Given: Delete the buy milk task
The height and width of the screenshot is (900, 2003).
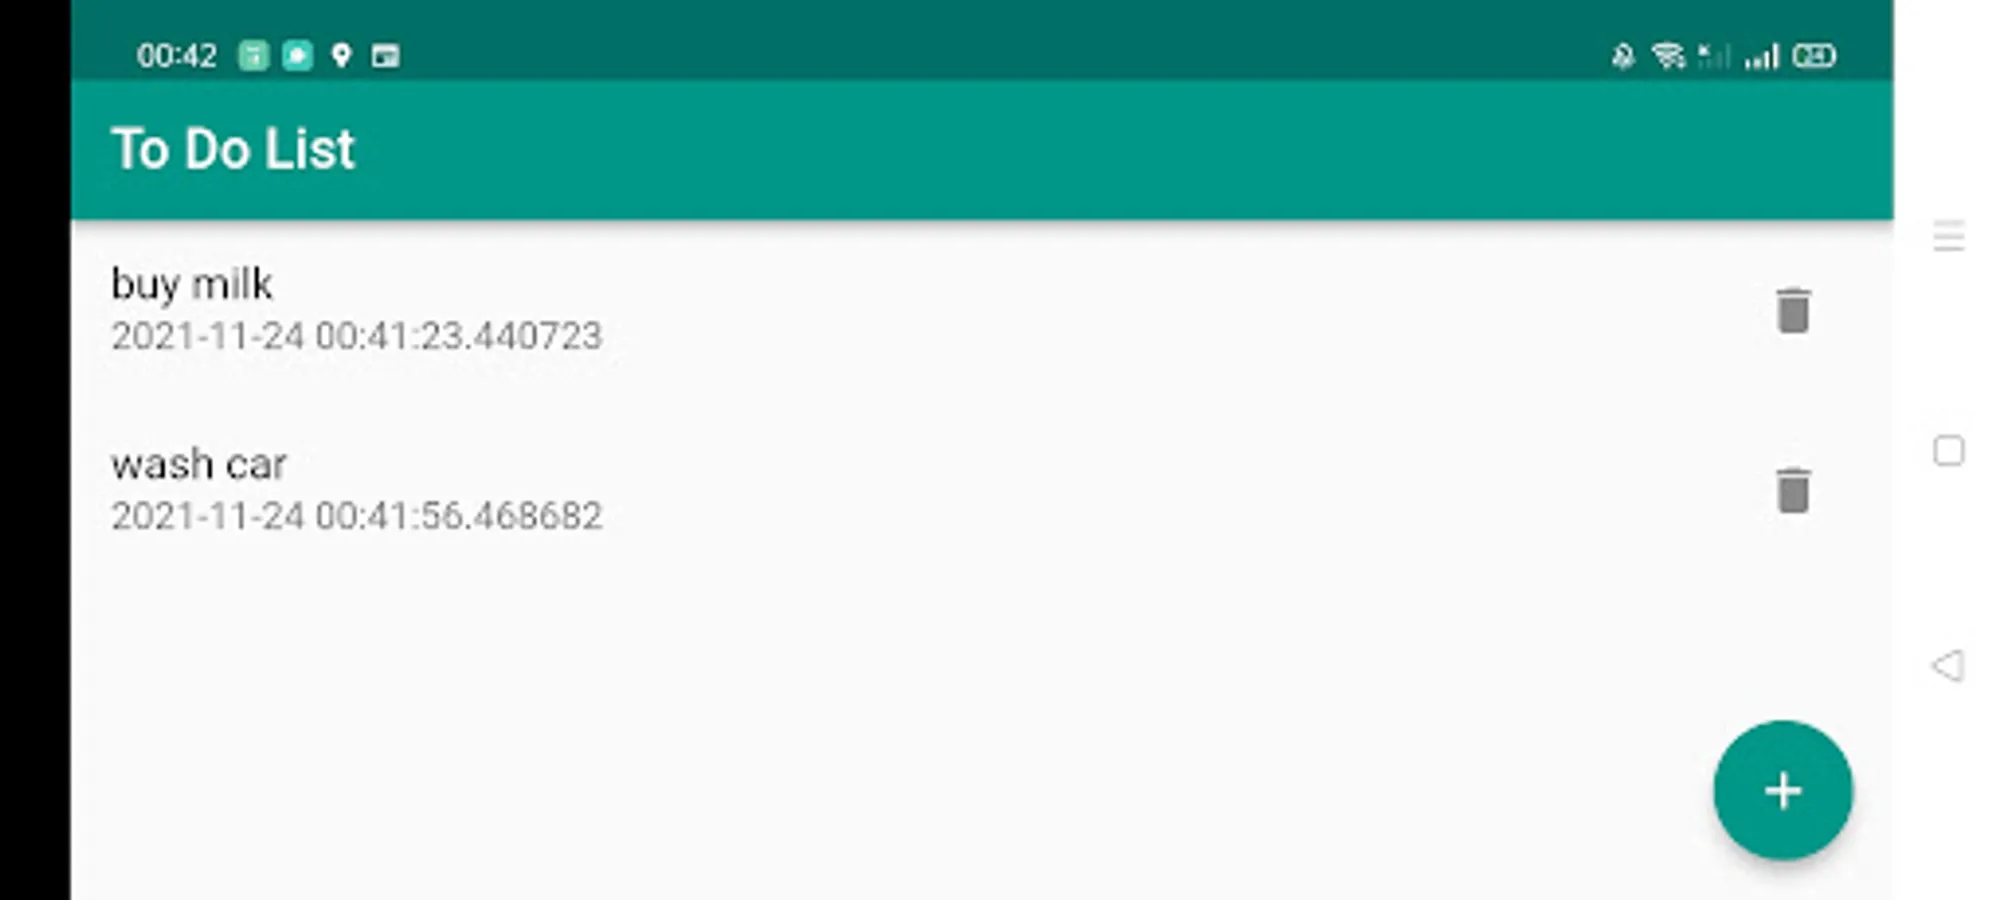Looking at the screenshot, I should pos(1792,310).
